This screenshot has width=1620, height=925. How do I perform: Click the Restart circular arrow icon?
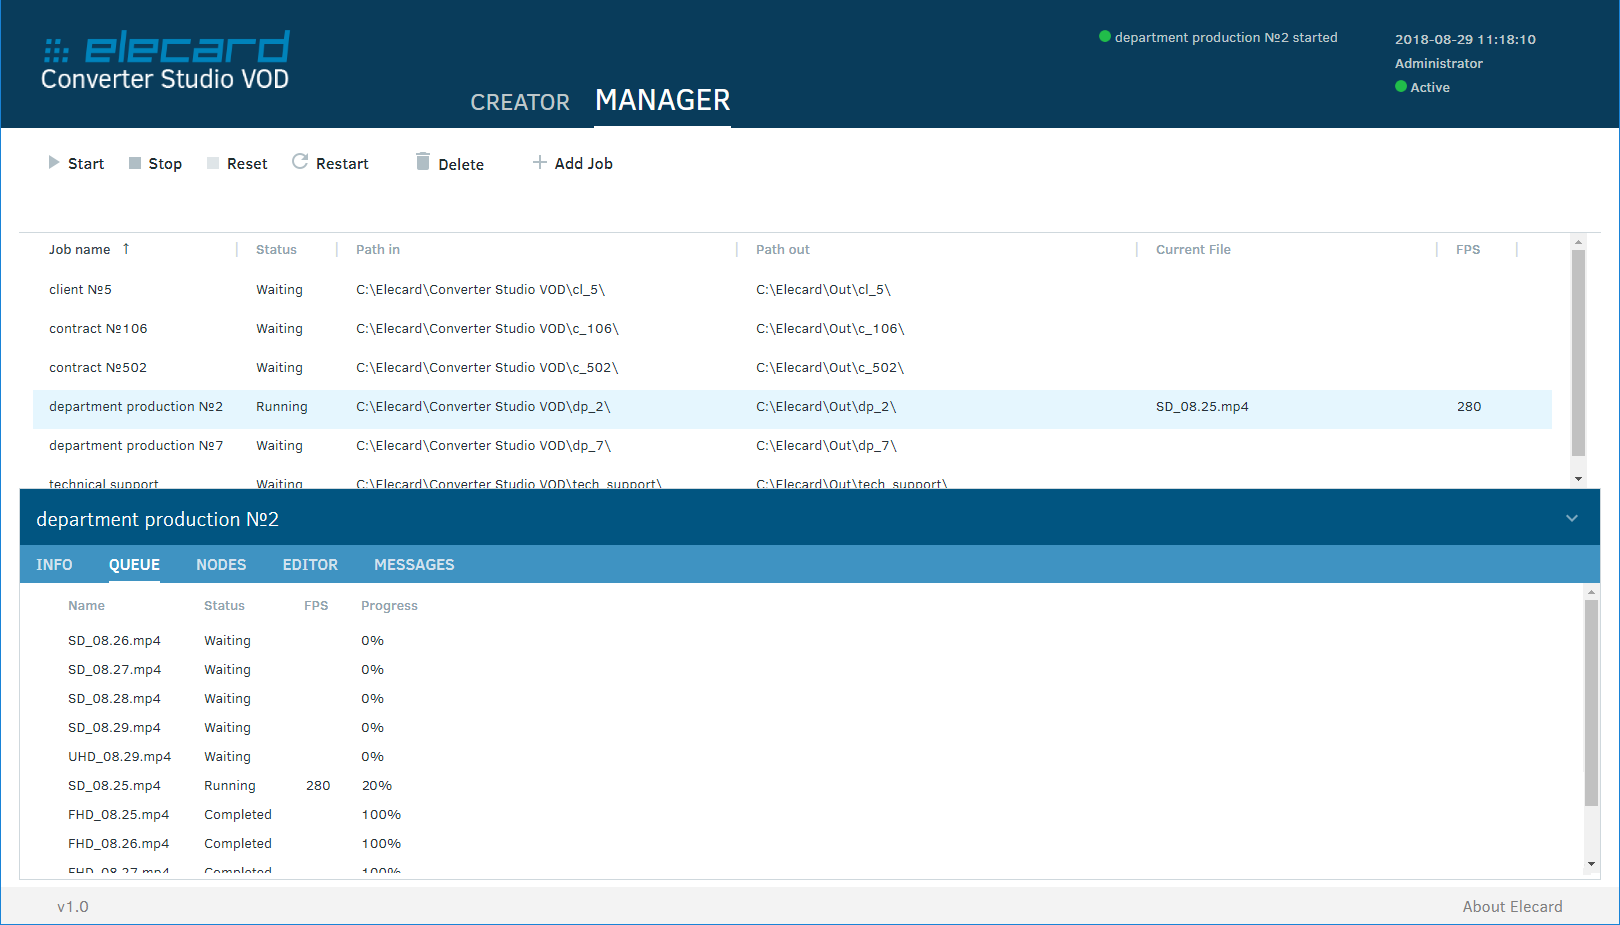point(300,162)
